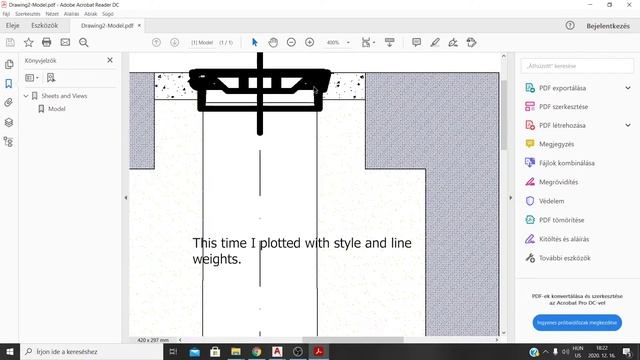The image size is (640, 360).
Task: Collapse the Sheets and Views bookmark
Action: pos(26,96)
